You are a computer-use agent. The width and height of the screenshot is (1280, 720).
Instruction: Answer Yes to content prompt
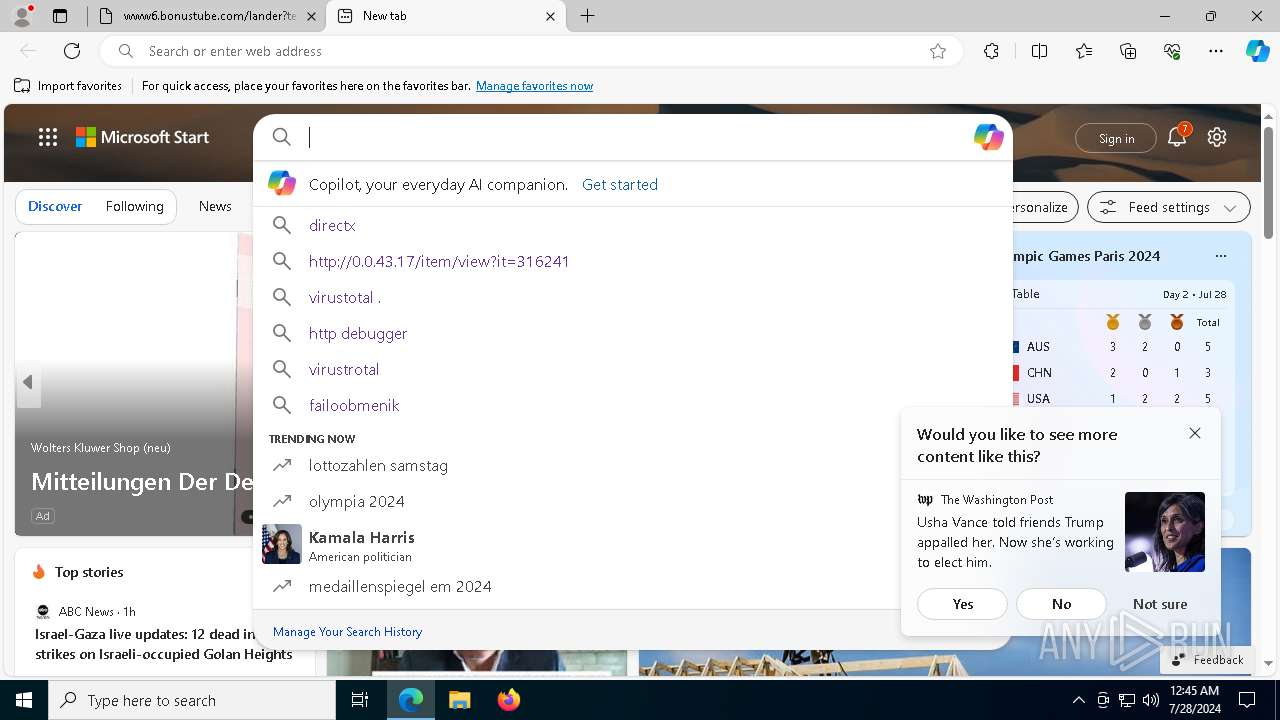coord(963,604)
